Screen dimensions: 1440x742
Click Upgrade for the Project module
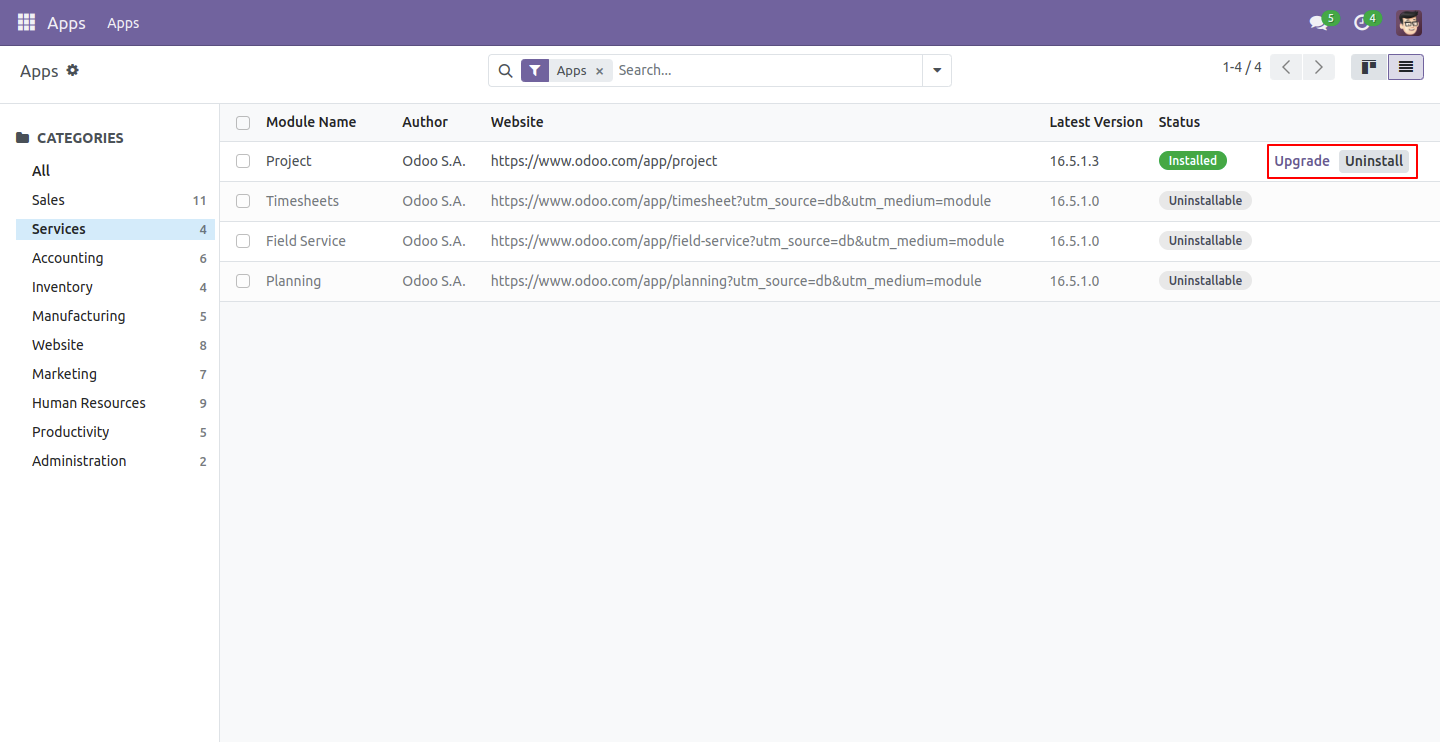pyautogui.click(x=1302, y=161)
